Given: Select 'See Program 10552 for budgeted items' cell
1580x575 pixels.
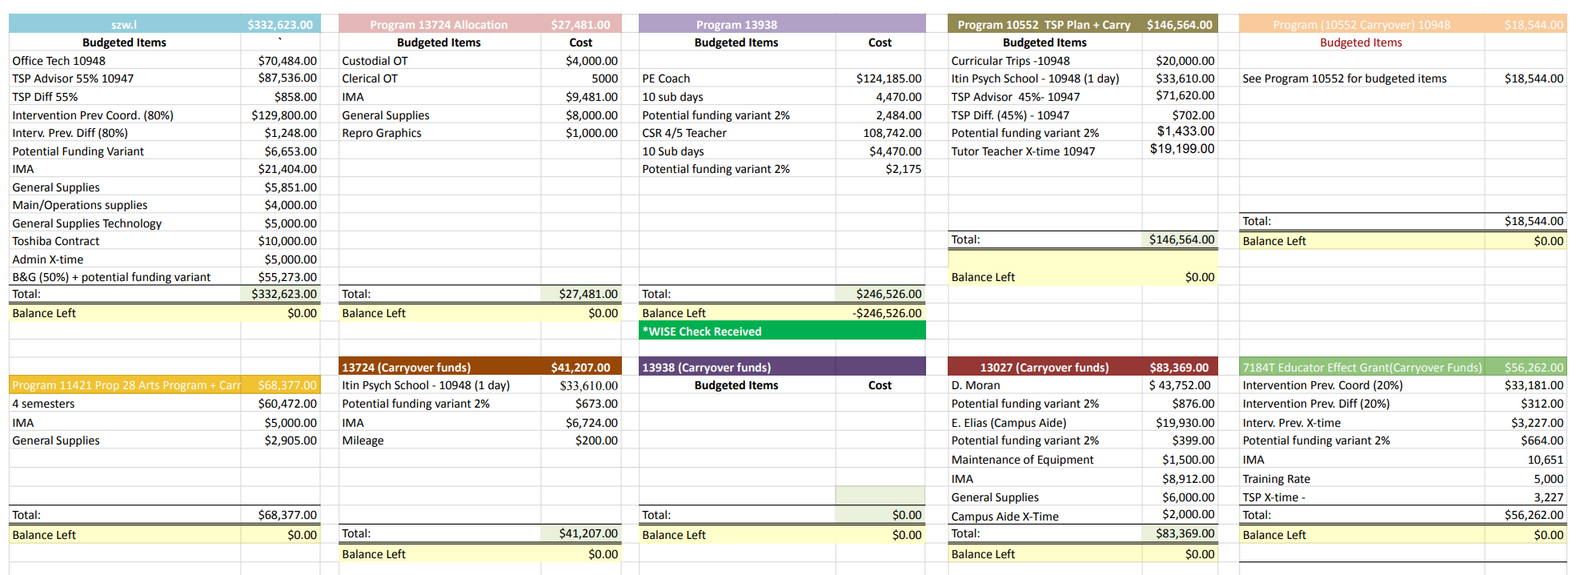Looking at the screenshot, I should coord(1361,79).
